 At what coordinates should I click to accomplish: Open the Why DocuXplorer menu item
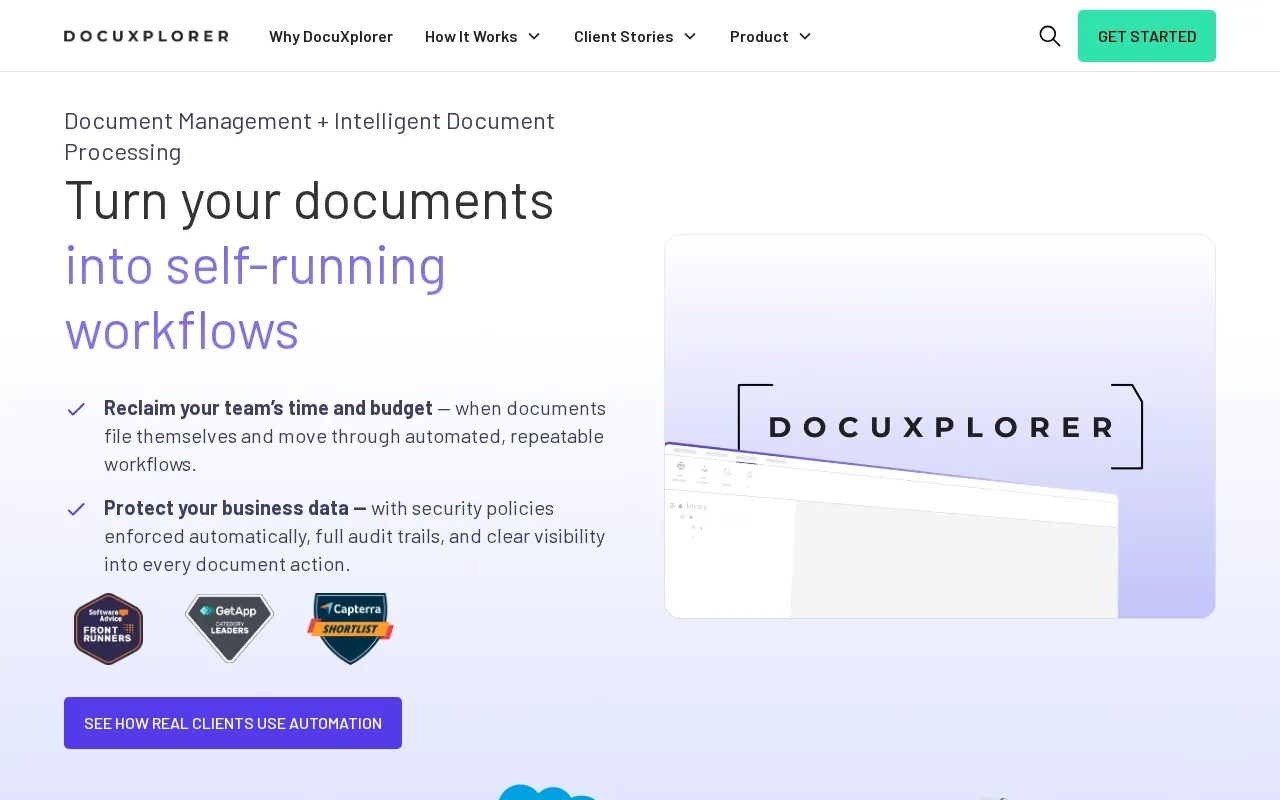(x=331, y=36)
